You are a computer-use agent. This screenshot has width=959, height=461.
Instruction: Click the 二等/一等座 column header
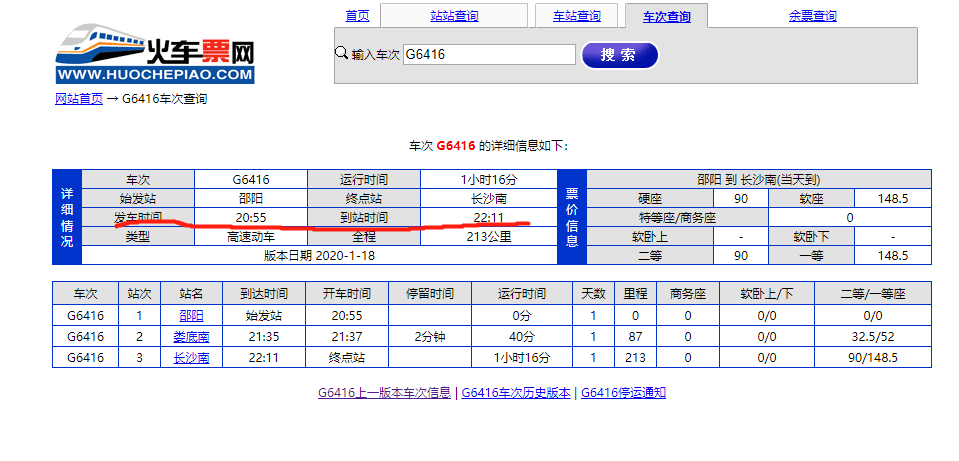click(873, 294)
